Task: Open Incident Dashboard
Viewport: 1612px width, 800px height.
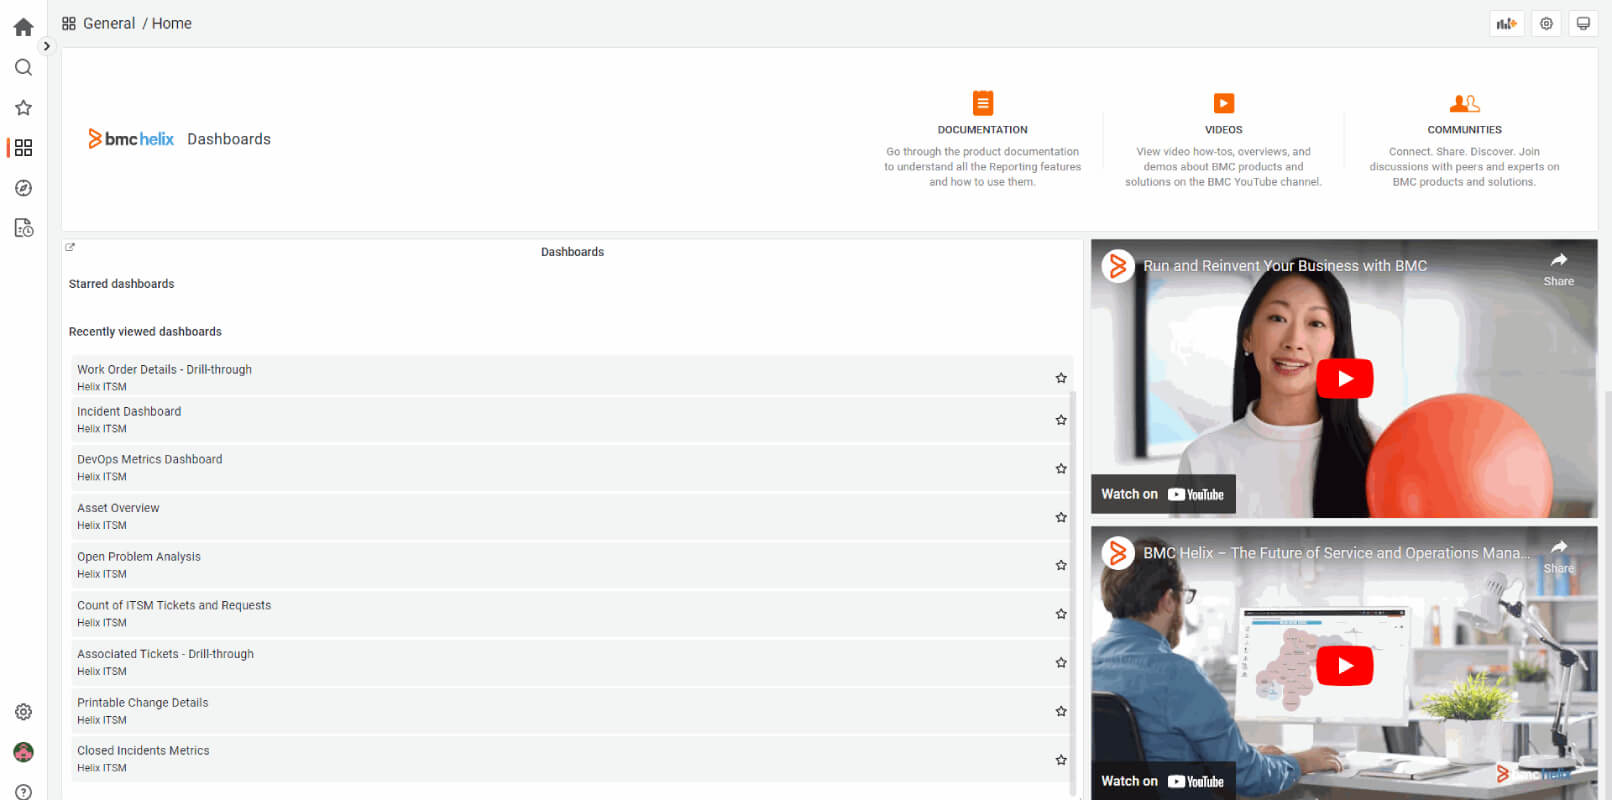Action: tap(129, 412)
